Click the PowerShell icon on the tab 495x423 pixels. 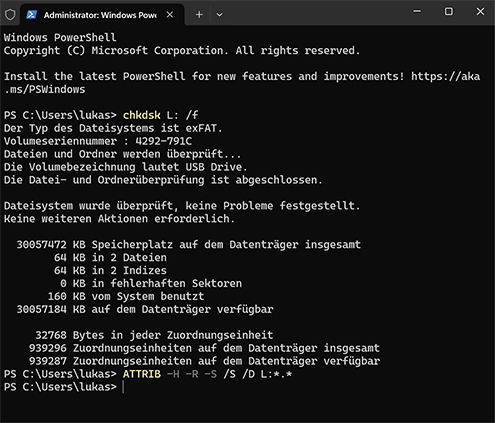click(x=32, y=15)
